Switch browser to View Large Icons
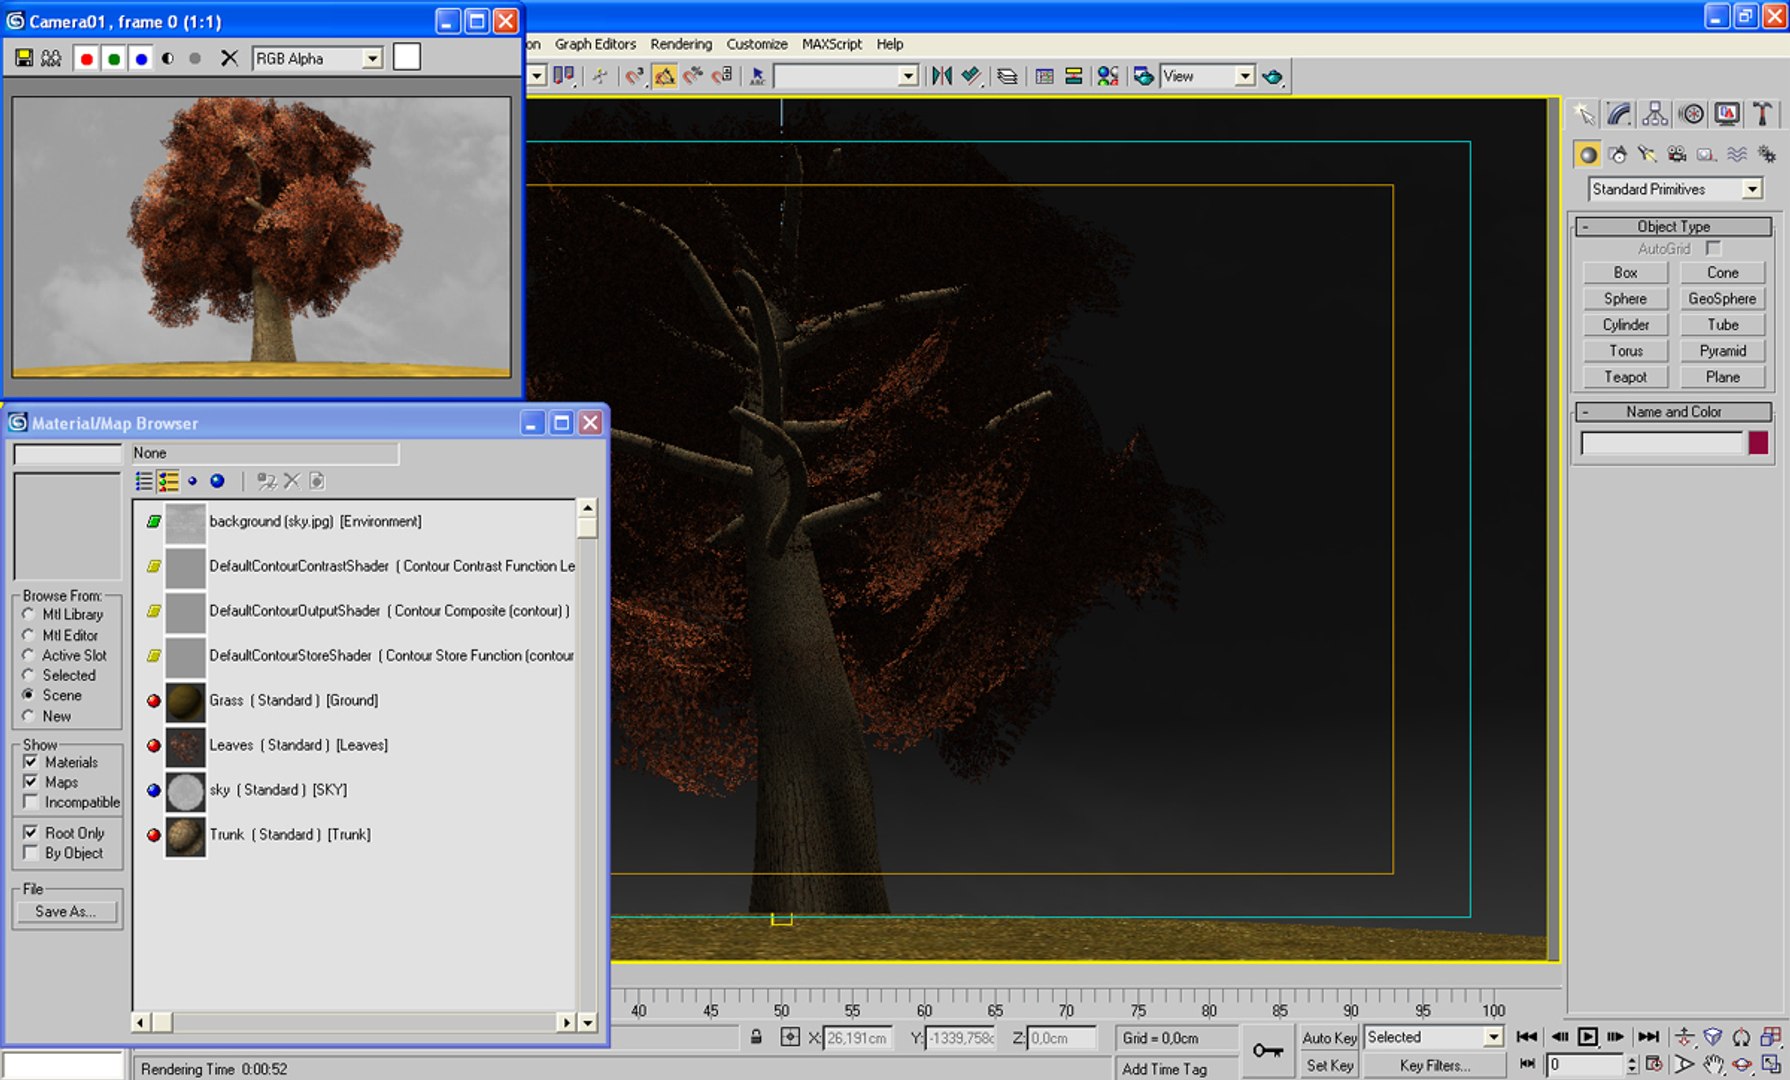The height and width of the screenshot is (1080, 1790). (x=217, y=482)
